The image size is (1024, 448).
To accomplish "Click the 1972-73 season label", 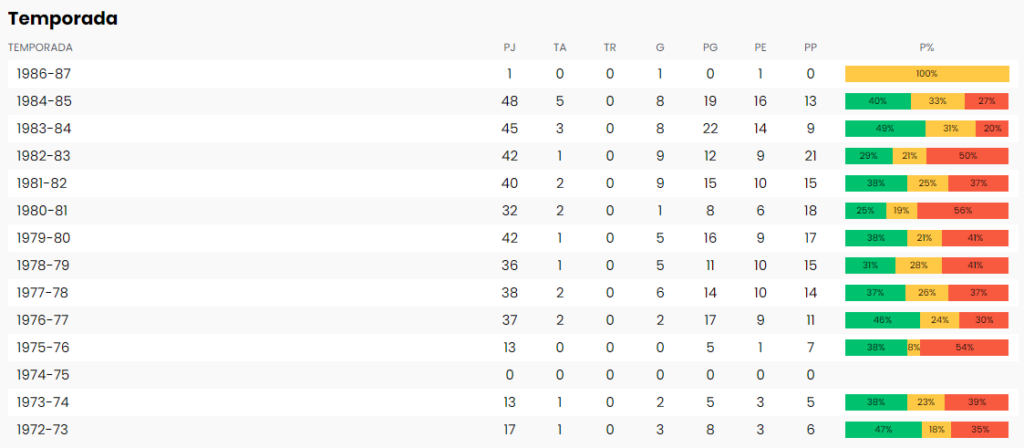I will click(42, 430).
